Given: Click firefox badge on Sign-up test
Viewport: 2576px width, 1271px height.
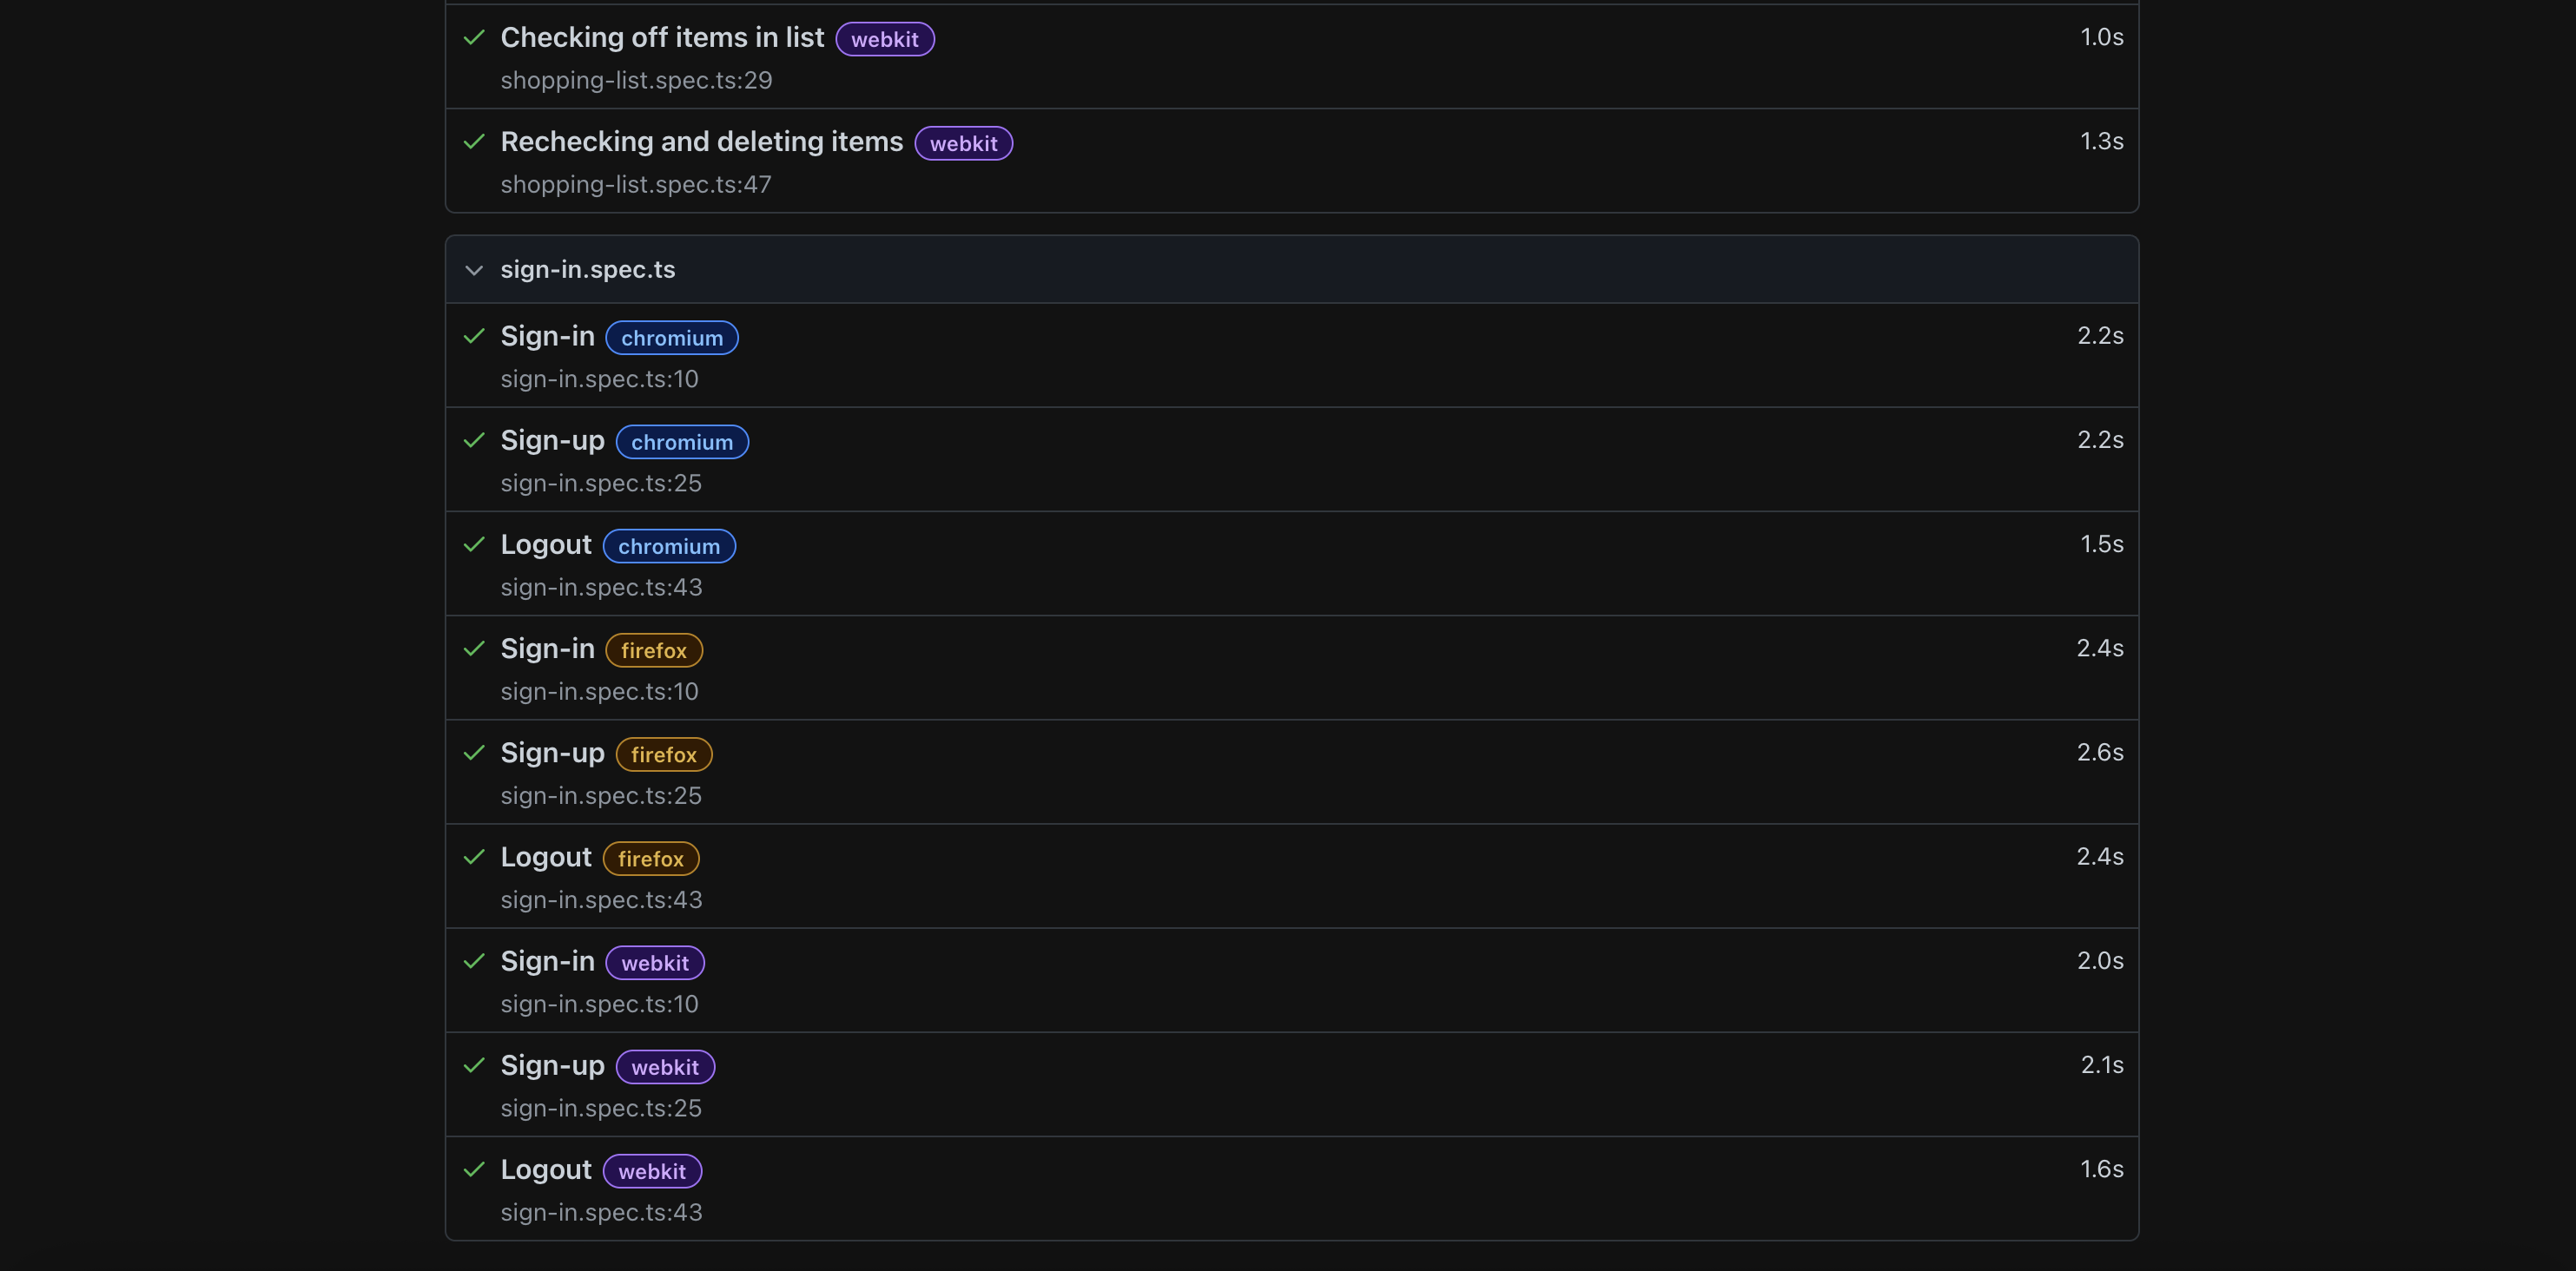Looking at the screenshot, I should coord(663,755).
